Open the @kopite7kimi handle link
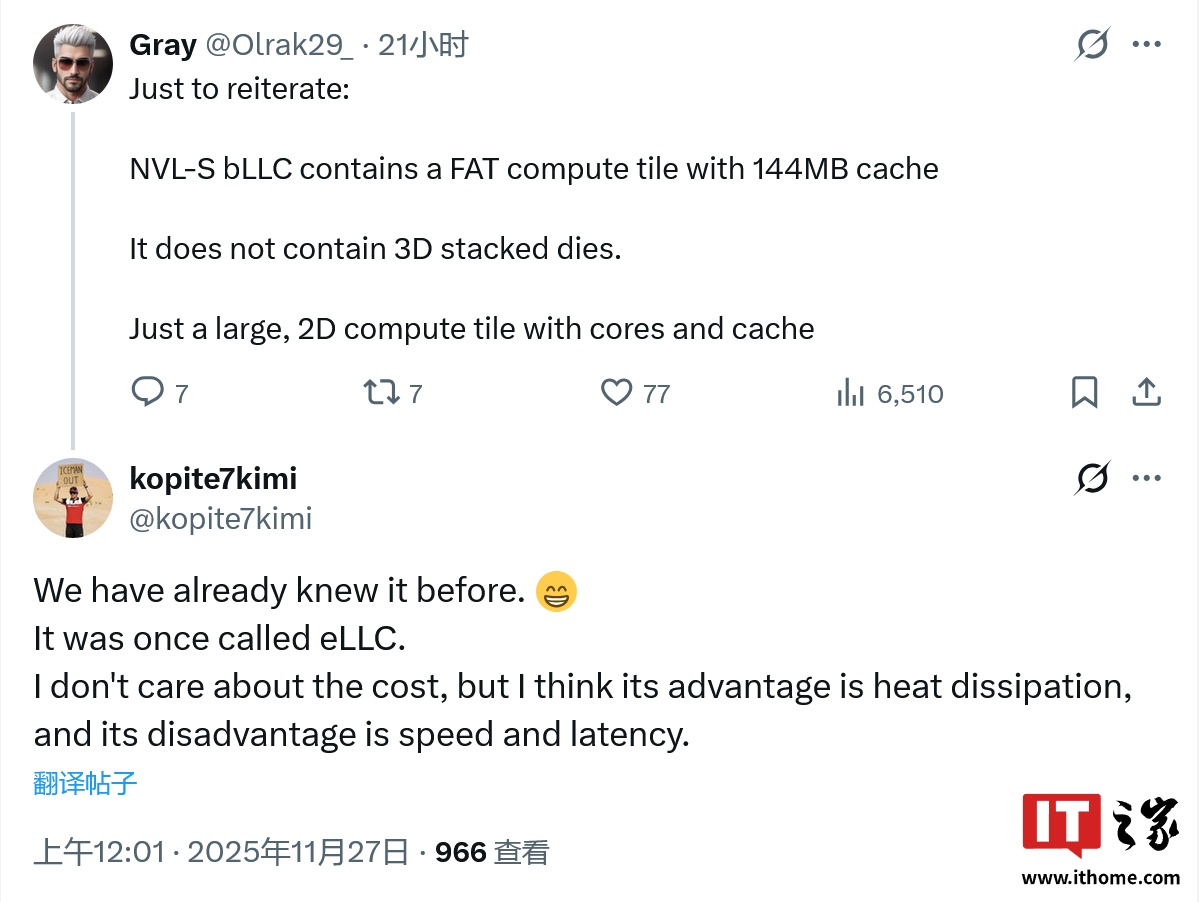 click(221, 518)
